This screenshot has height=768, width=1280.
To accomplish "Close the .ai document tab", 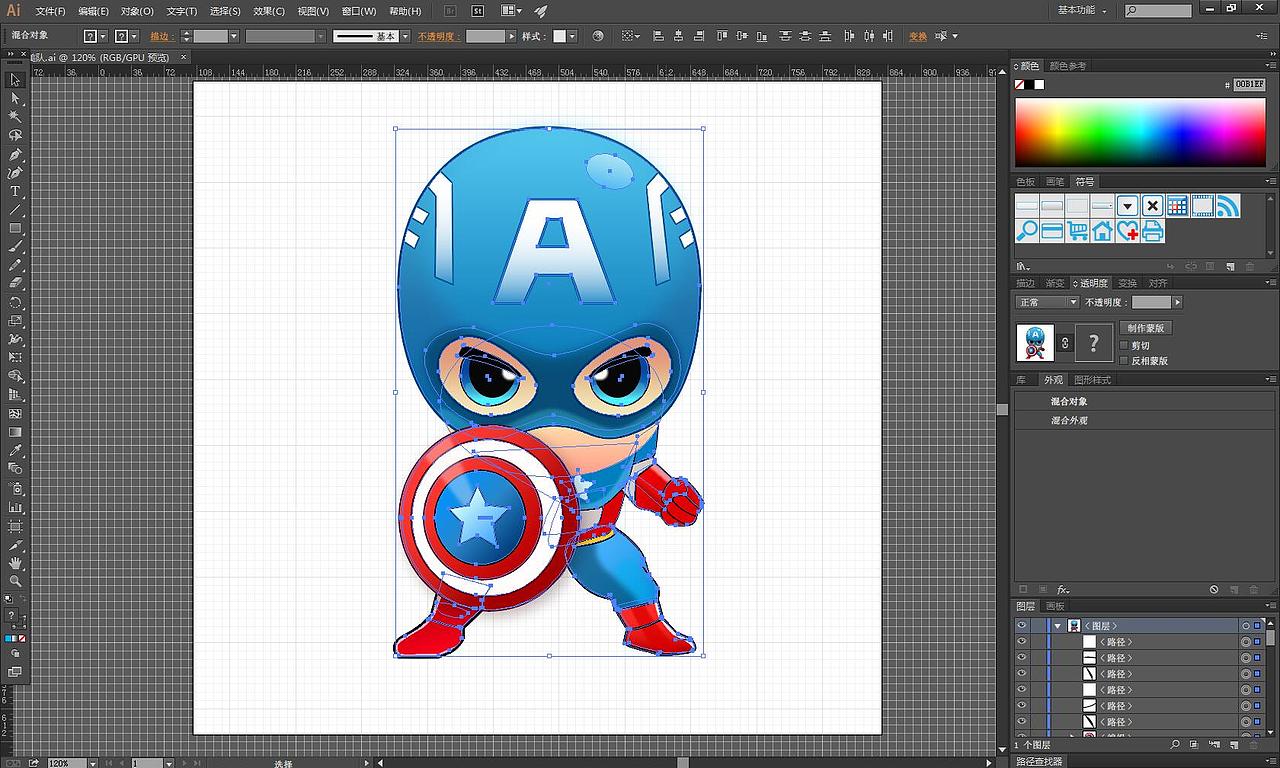I will 186,57.
